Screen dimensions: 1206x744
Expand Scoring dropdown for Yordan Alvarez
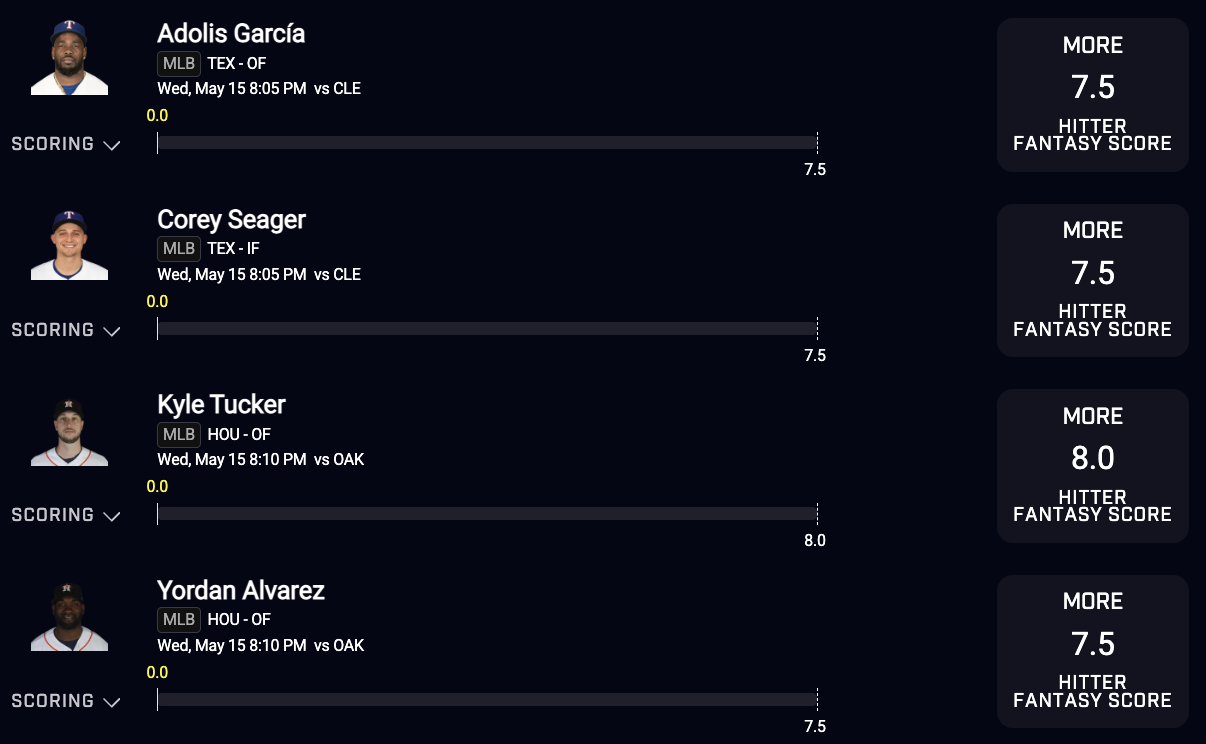(x=66, y=701)
